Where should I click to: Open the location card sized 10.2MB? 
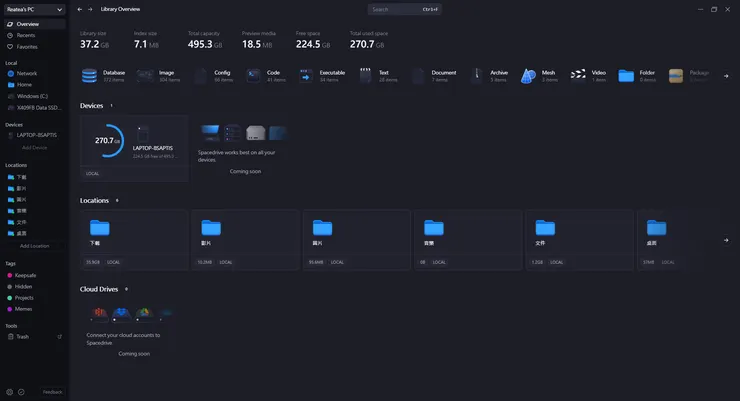(245, 240)
